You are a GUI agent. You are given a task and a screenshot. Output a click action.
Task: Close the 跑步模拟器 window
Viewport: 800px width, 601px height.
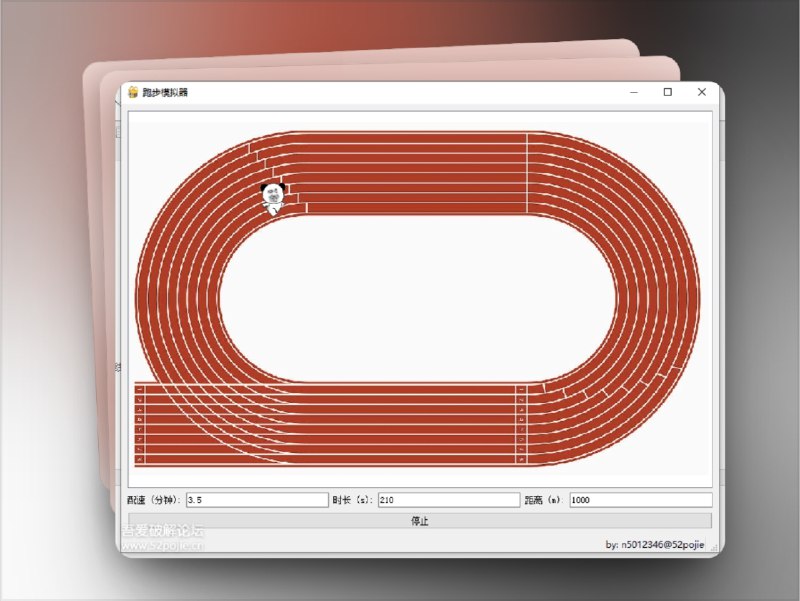point(702,92)
